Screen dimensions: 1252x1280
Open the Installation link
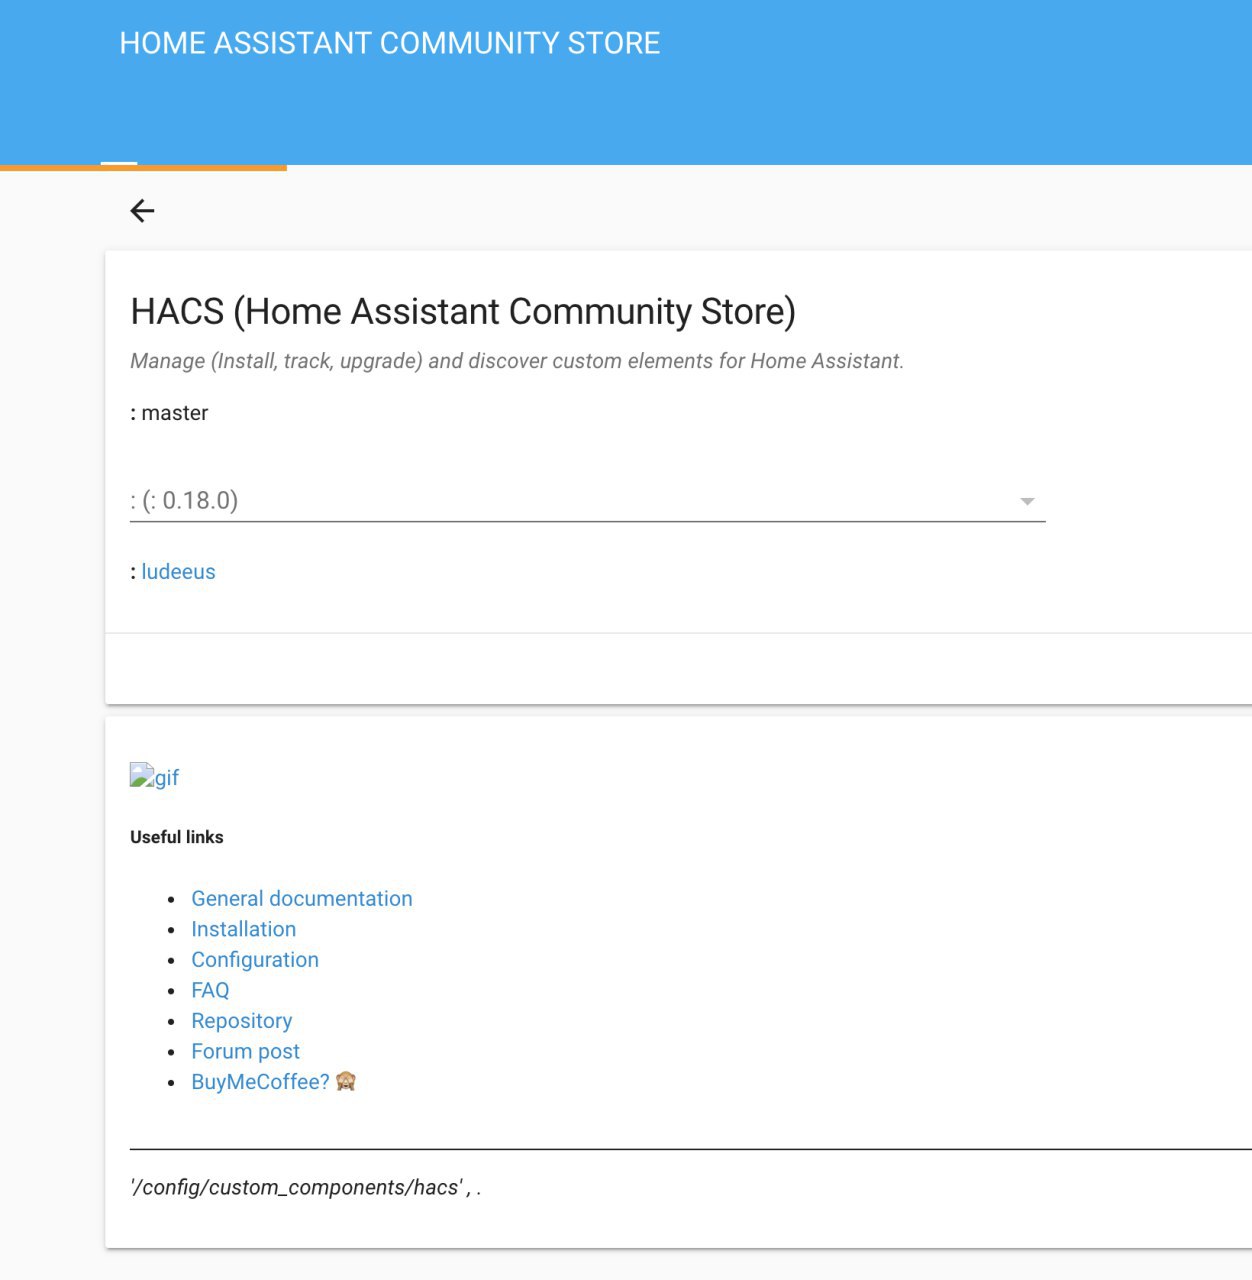[244, 929]
